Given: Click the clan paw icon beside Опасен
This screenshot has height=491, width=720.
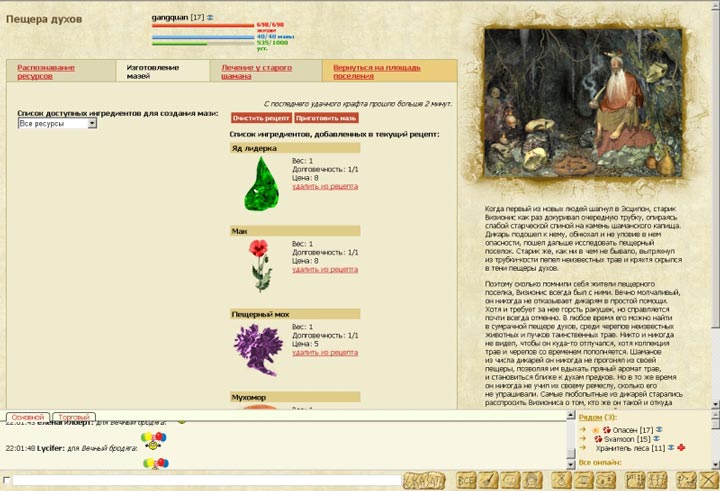Looking at the screenshot, I should pyautogui.click(x=607, y=430).
